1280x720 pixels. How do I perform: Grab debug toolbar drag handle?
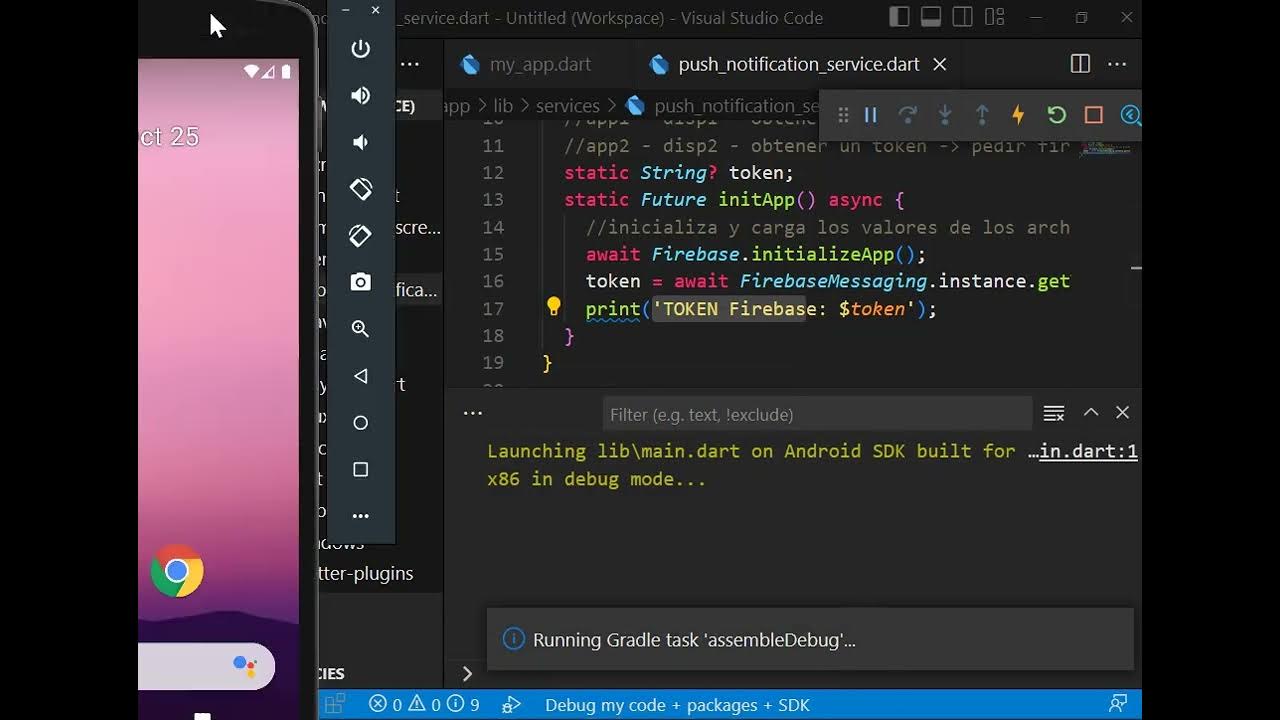pos(843,115)
